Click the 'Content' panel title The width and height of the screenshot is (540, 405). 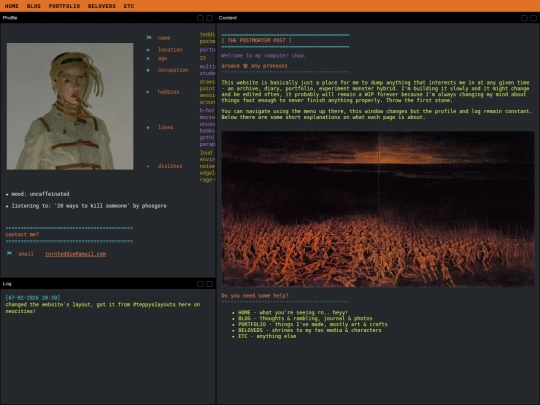228,18
